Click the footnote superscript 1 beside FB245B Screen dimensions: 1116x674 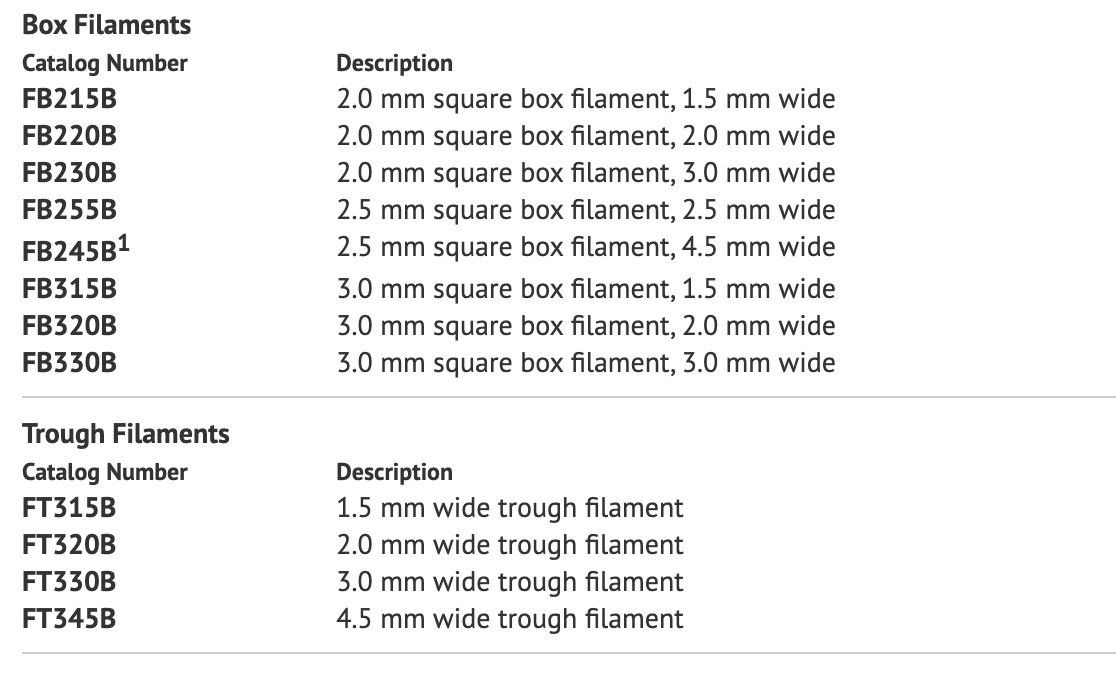[x=124, y=241]
